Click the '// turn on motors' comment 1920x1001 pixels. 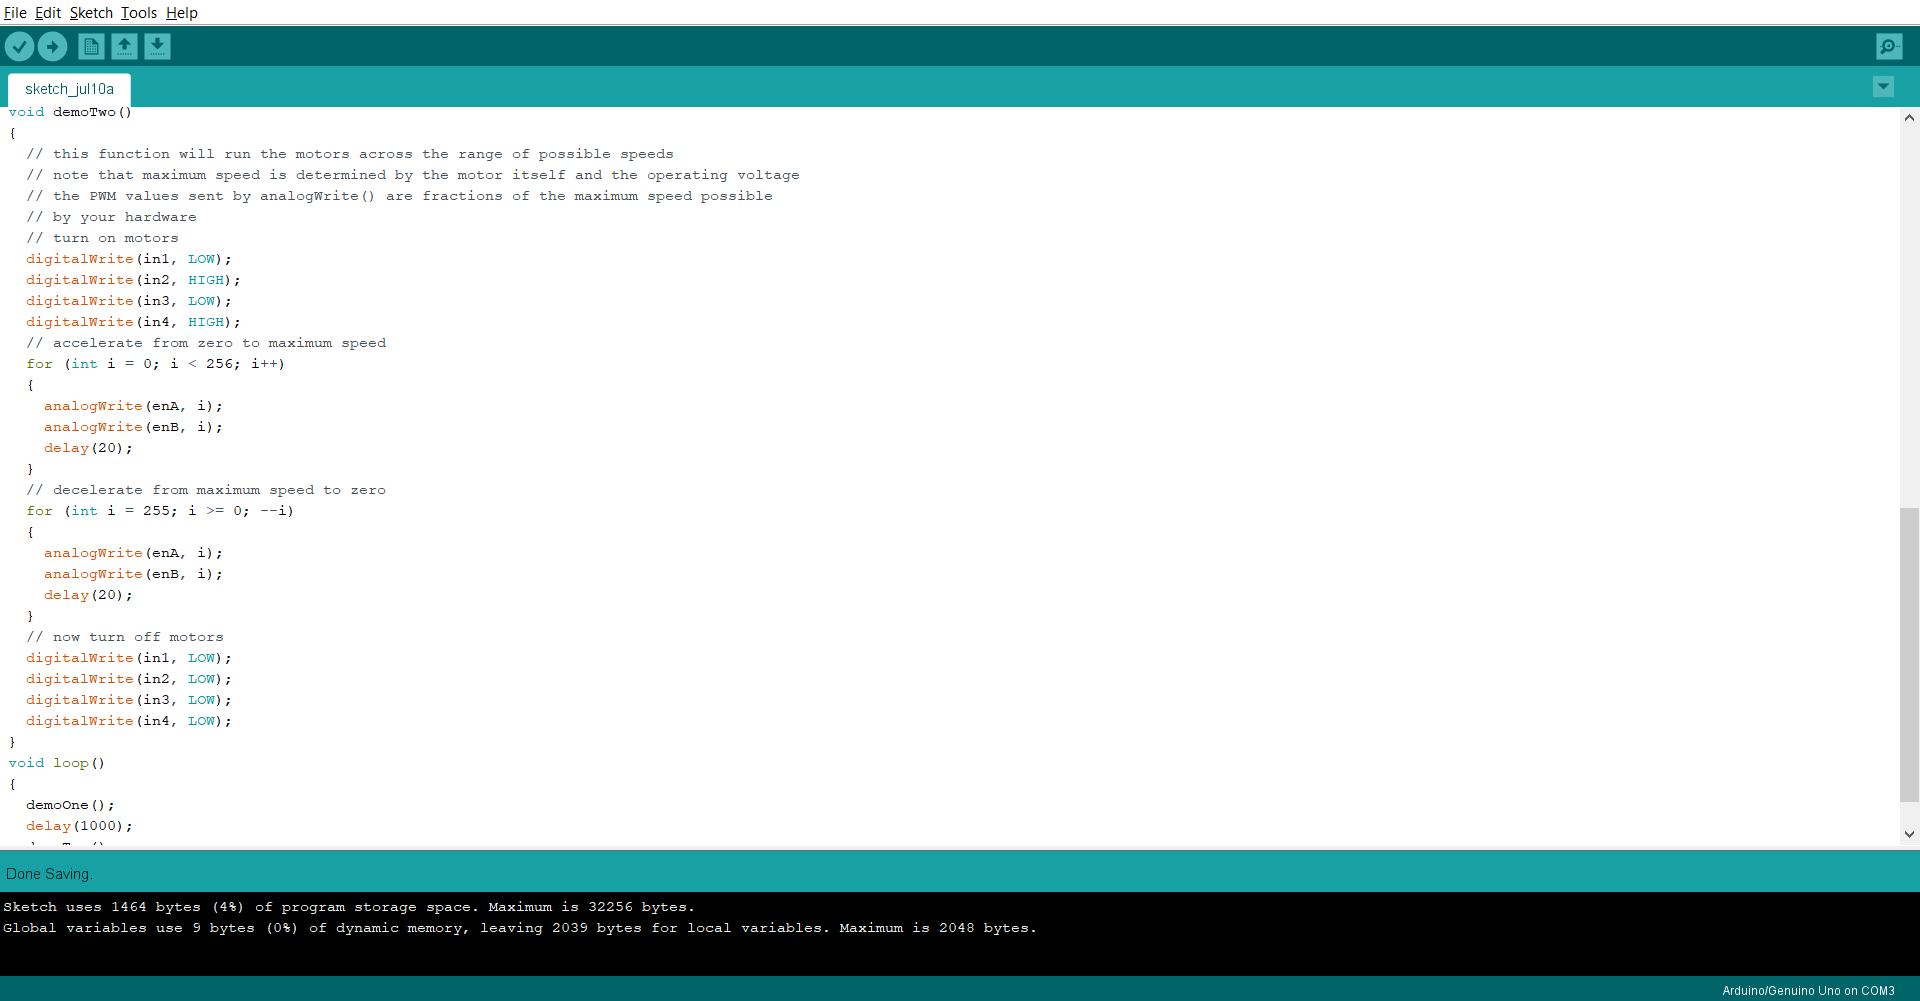click(x=103, y=238)
